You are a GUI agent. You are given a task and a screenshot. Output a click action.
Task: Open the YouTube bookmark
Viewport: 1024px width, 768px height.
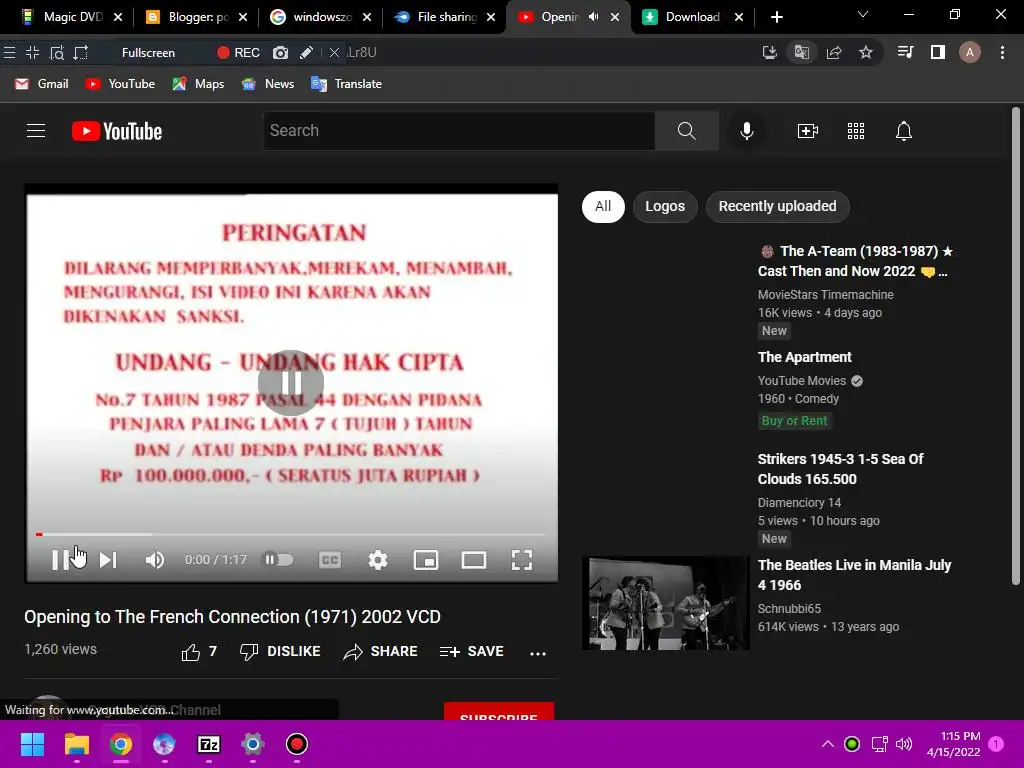coord(120,84)
